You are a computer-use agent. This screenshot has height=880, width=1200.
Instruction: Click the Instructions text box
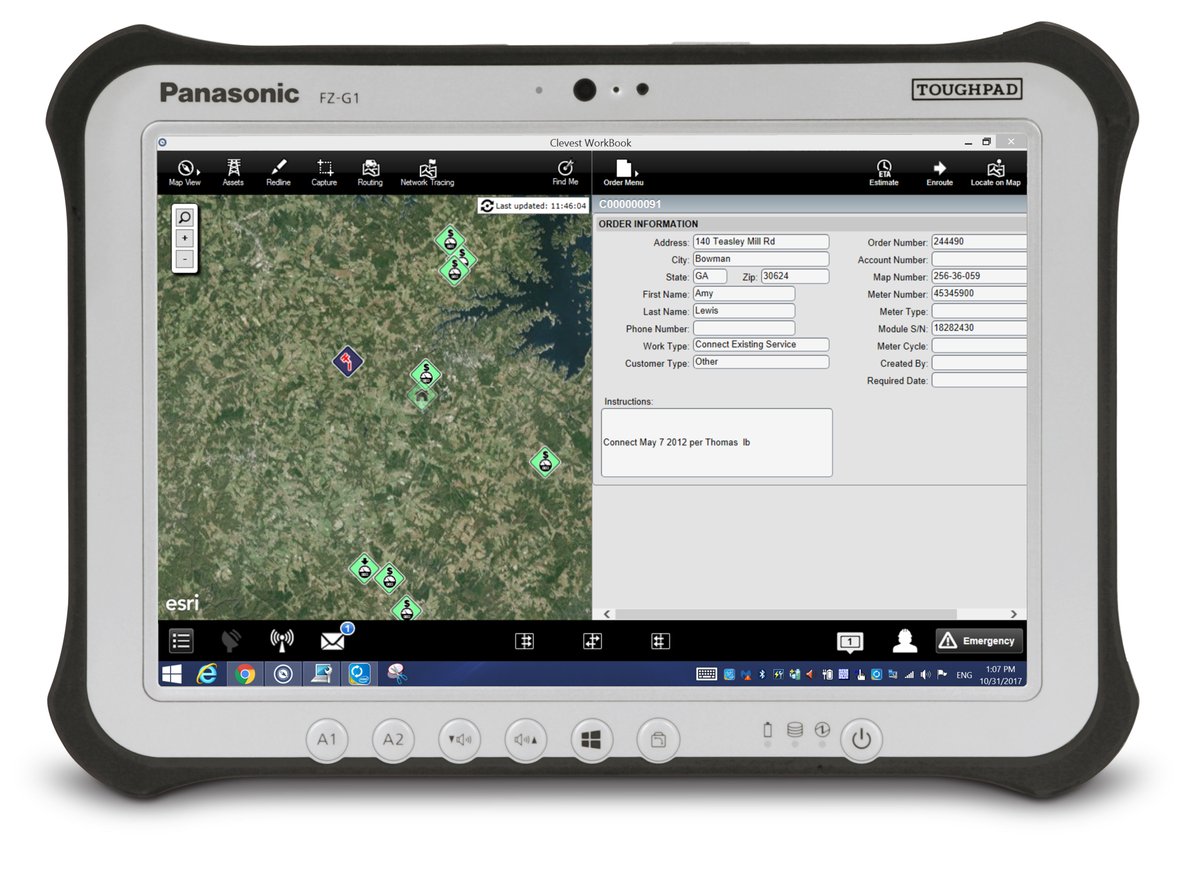point(716,442)
